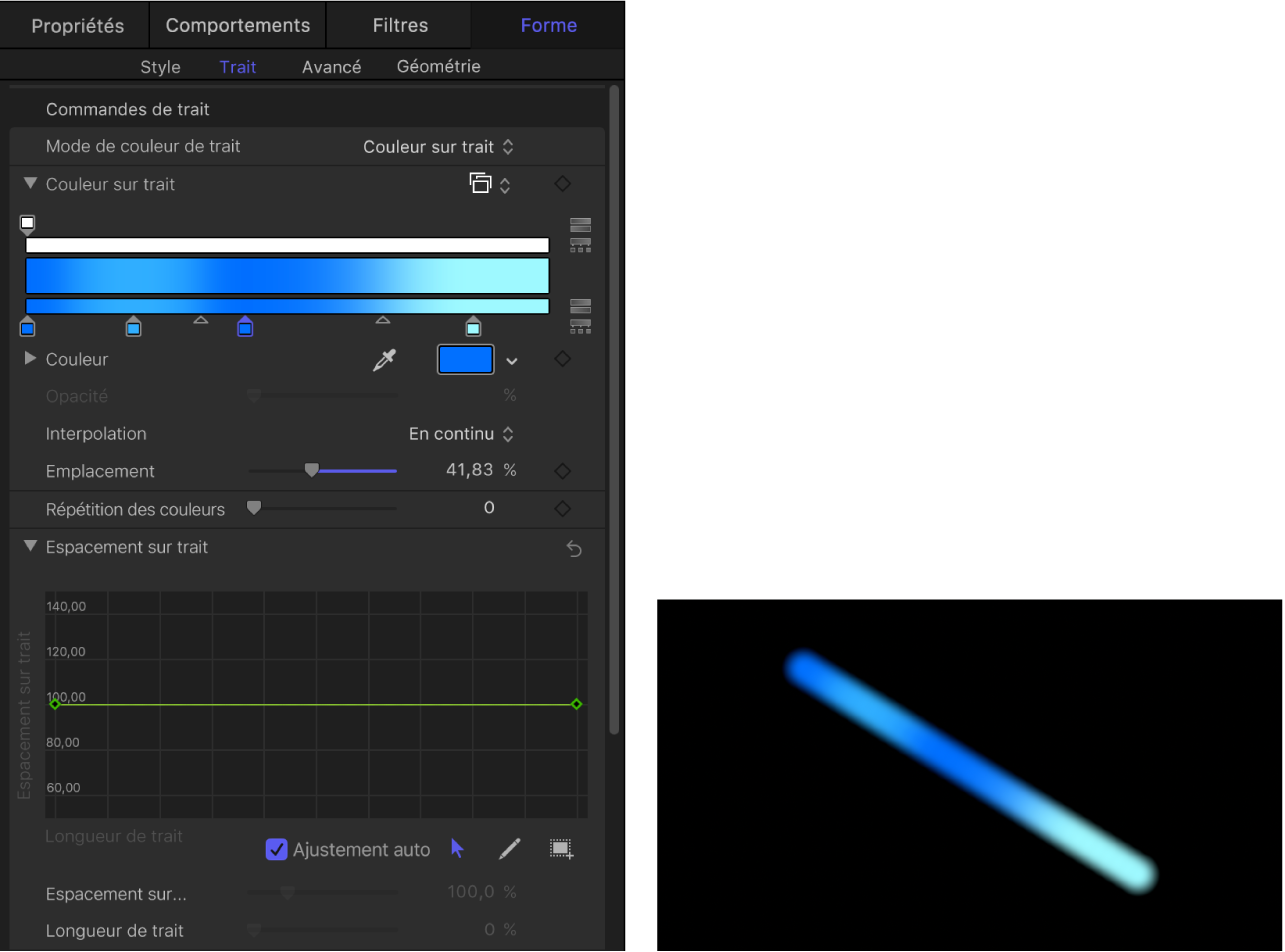Open the Style sub-tab
1285x952 pixels.
coord(160,67)
